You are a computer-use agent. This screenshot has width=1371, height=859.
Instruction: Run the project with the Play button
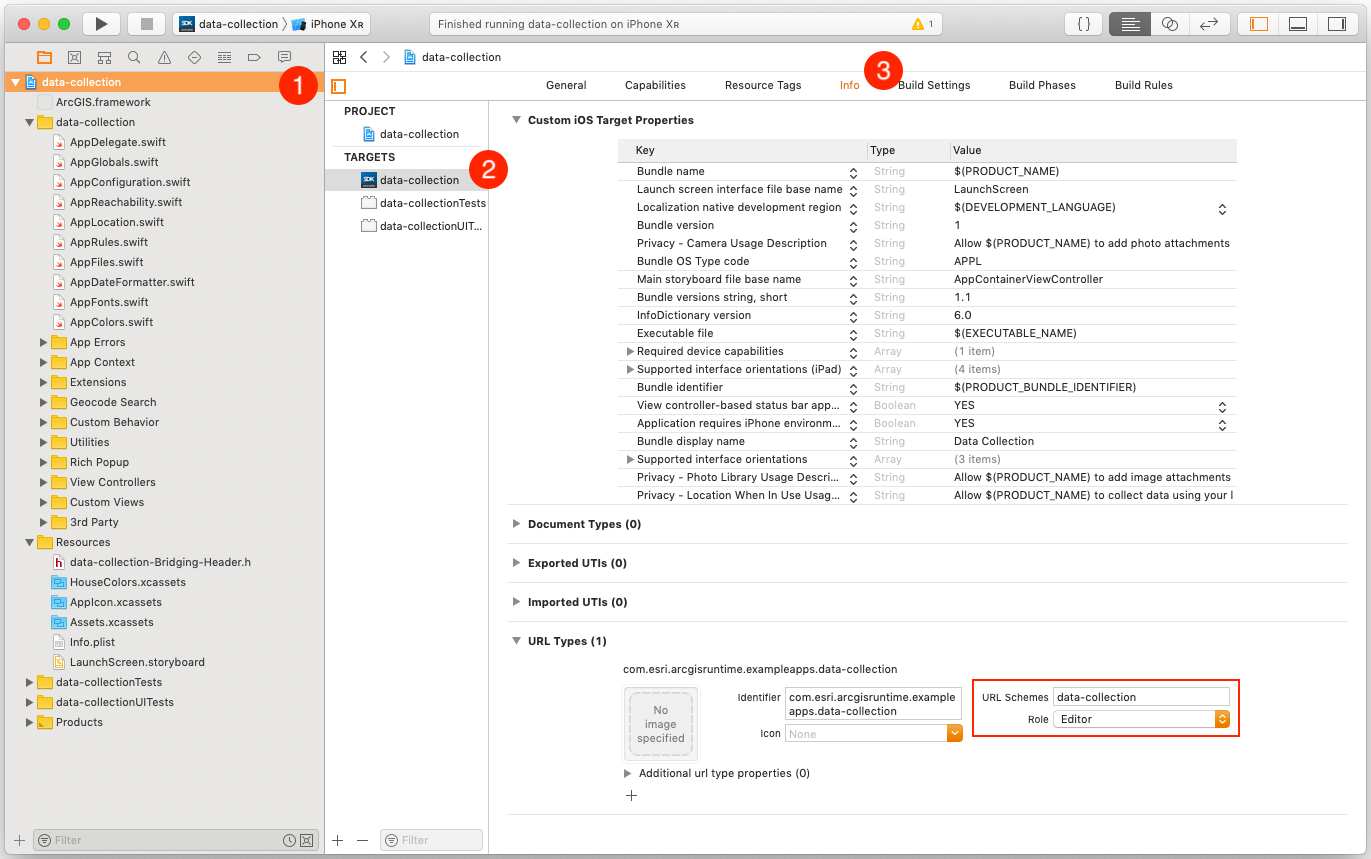pyautogui.click(x=101, y=24)
